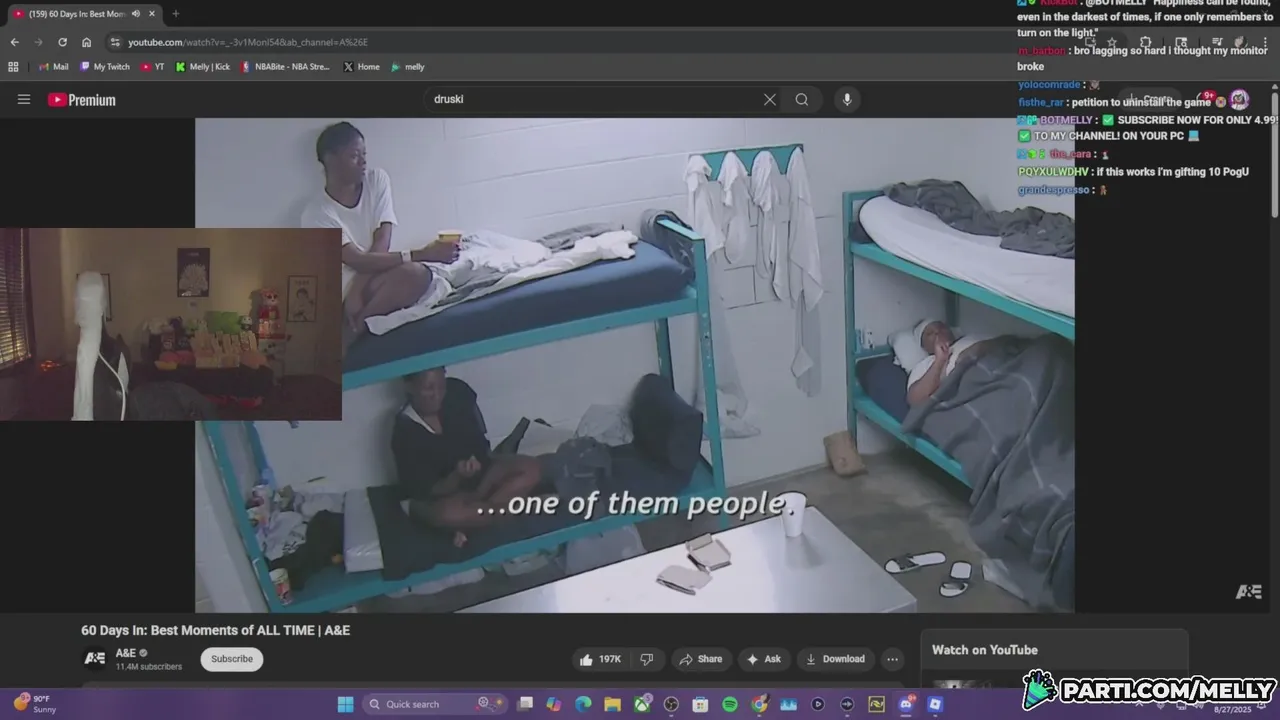Viewport: 1280px width, 720px height.
Task: Open Discord from taskbar
Action: pyautogui.click(x=906, y=704)
